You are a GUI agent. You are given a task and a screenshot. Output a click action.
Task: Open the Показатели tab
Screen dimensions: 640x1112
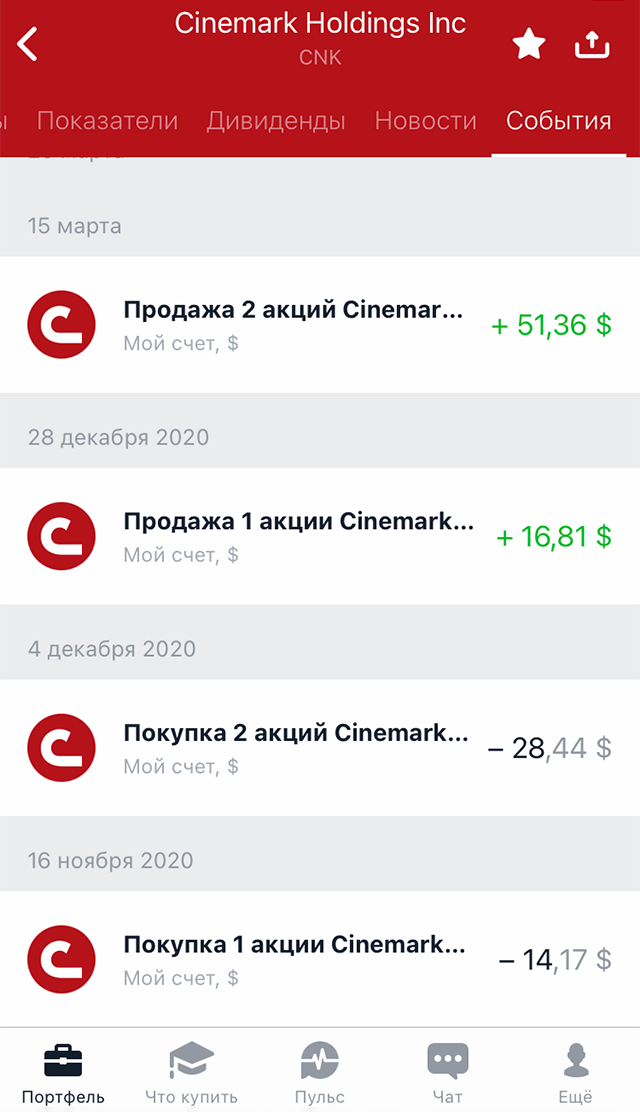point(107,122)
